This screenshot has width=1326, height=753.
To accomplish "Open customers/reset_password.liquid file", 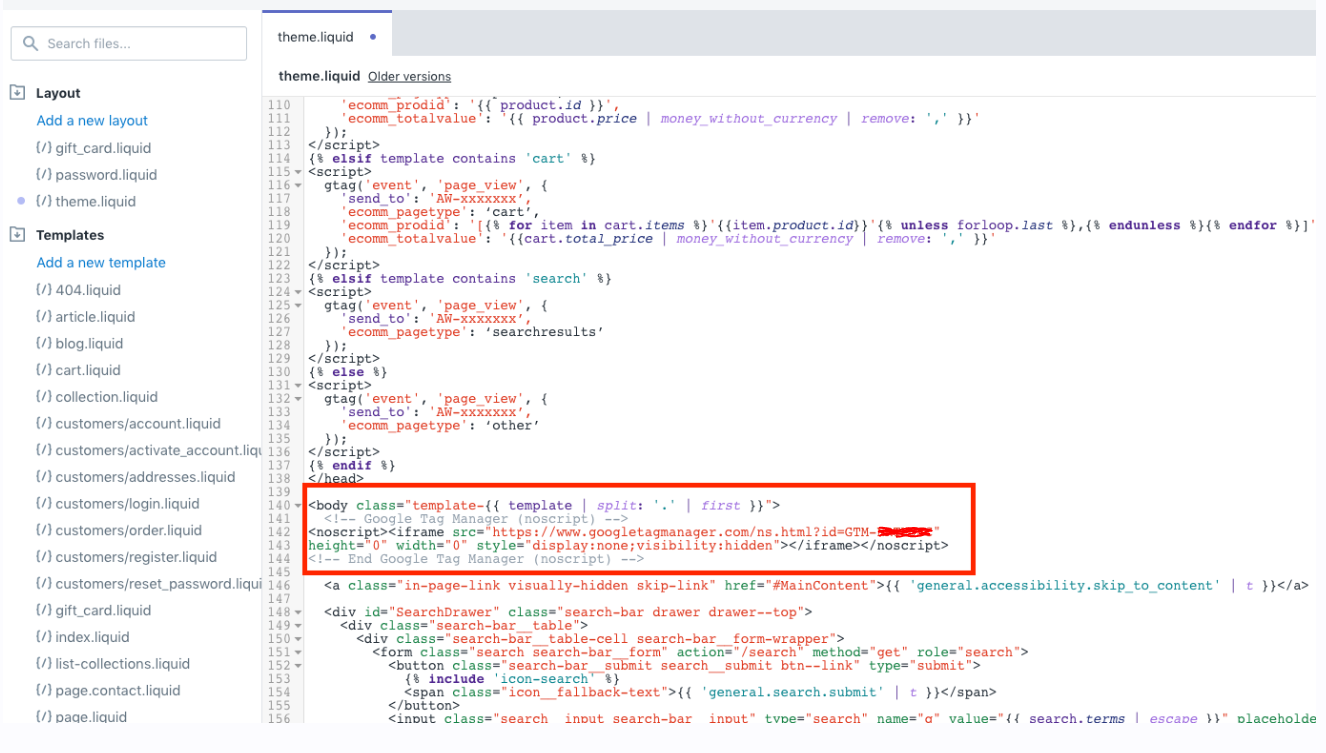I will coord(158,583).
